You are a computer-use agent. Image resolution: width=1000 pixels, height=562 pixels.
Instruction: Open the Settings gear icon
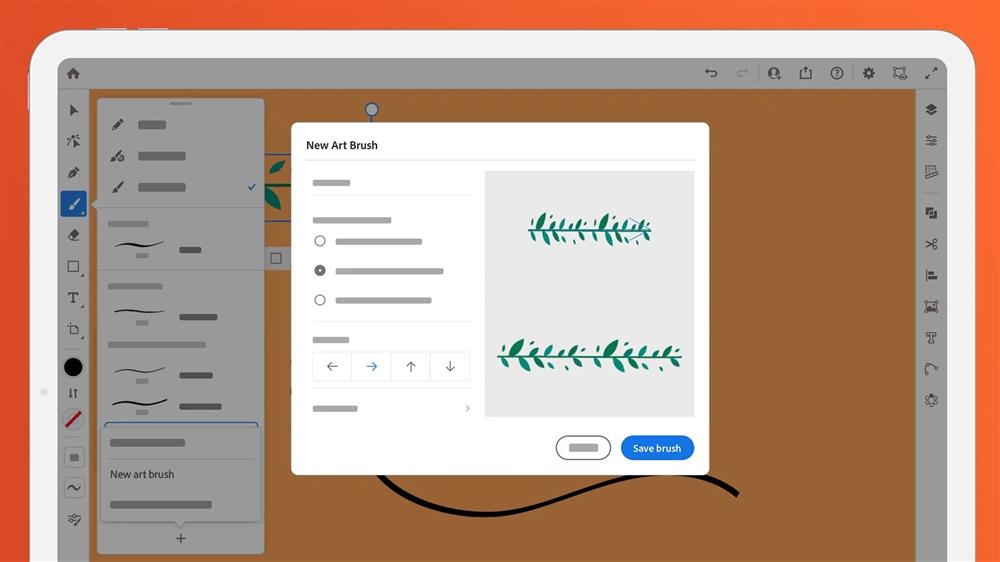coord(868,73)
